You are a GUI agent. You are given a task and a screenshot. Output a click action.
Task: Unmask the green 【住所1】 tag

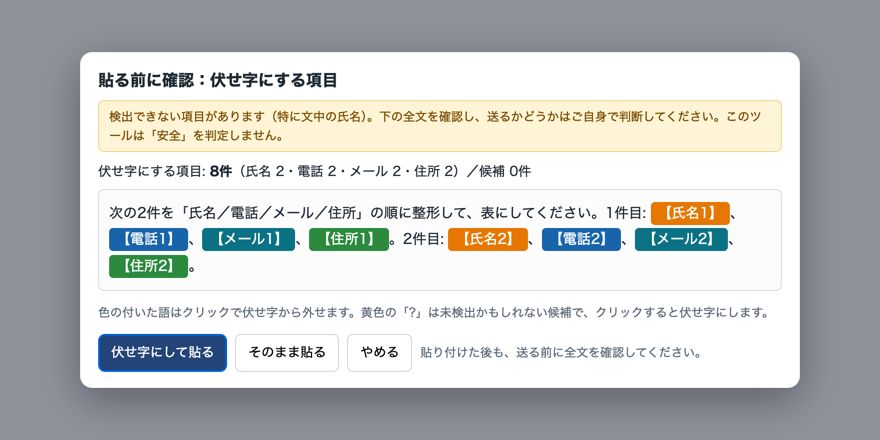pos(349,239)
